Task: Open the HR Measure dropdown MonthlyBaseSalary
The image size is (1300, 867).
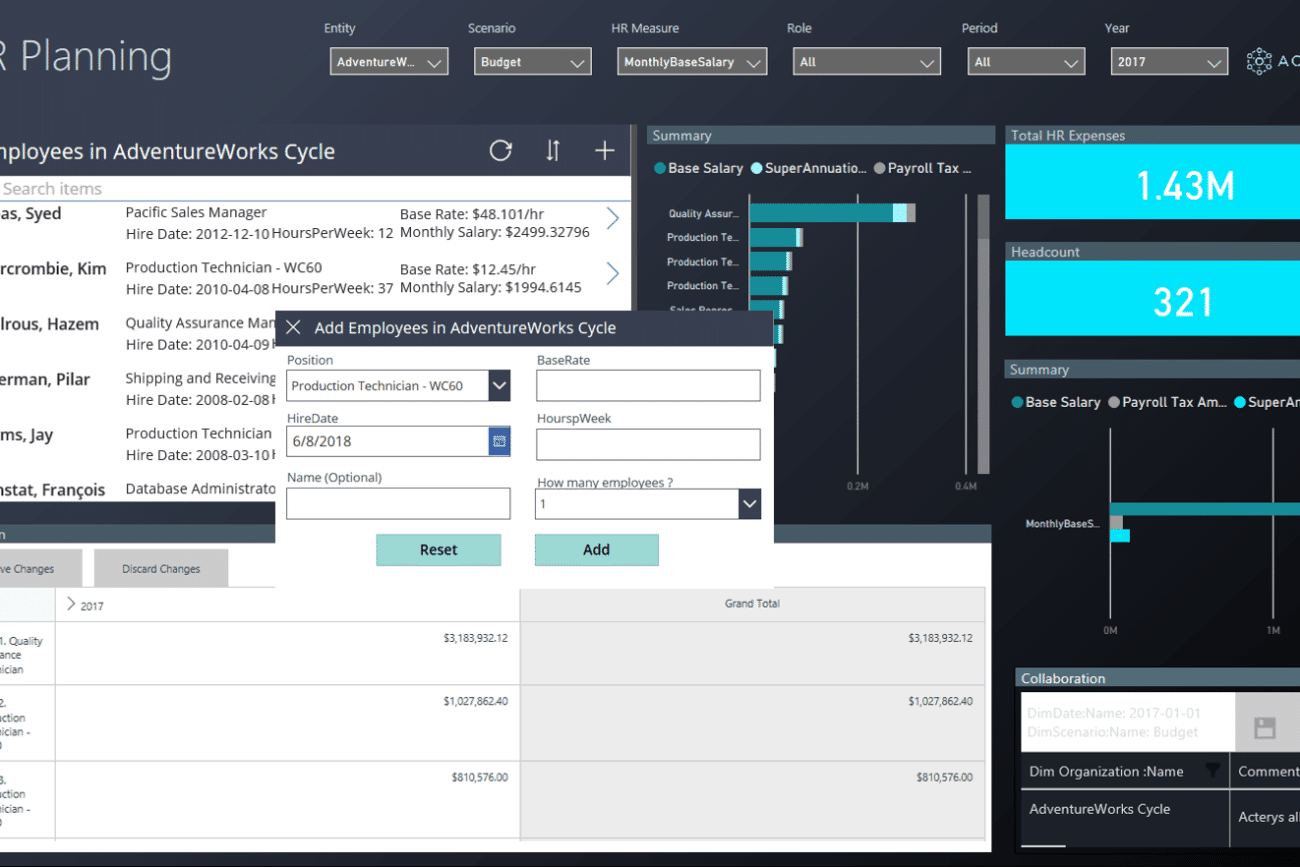Action: [x=692, y=62]
